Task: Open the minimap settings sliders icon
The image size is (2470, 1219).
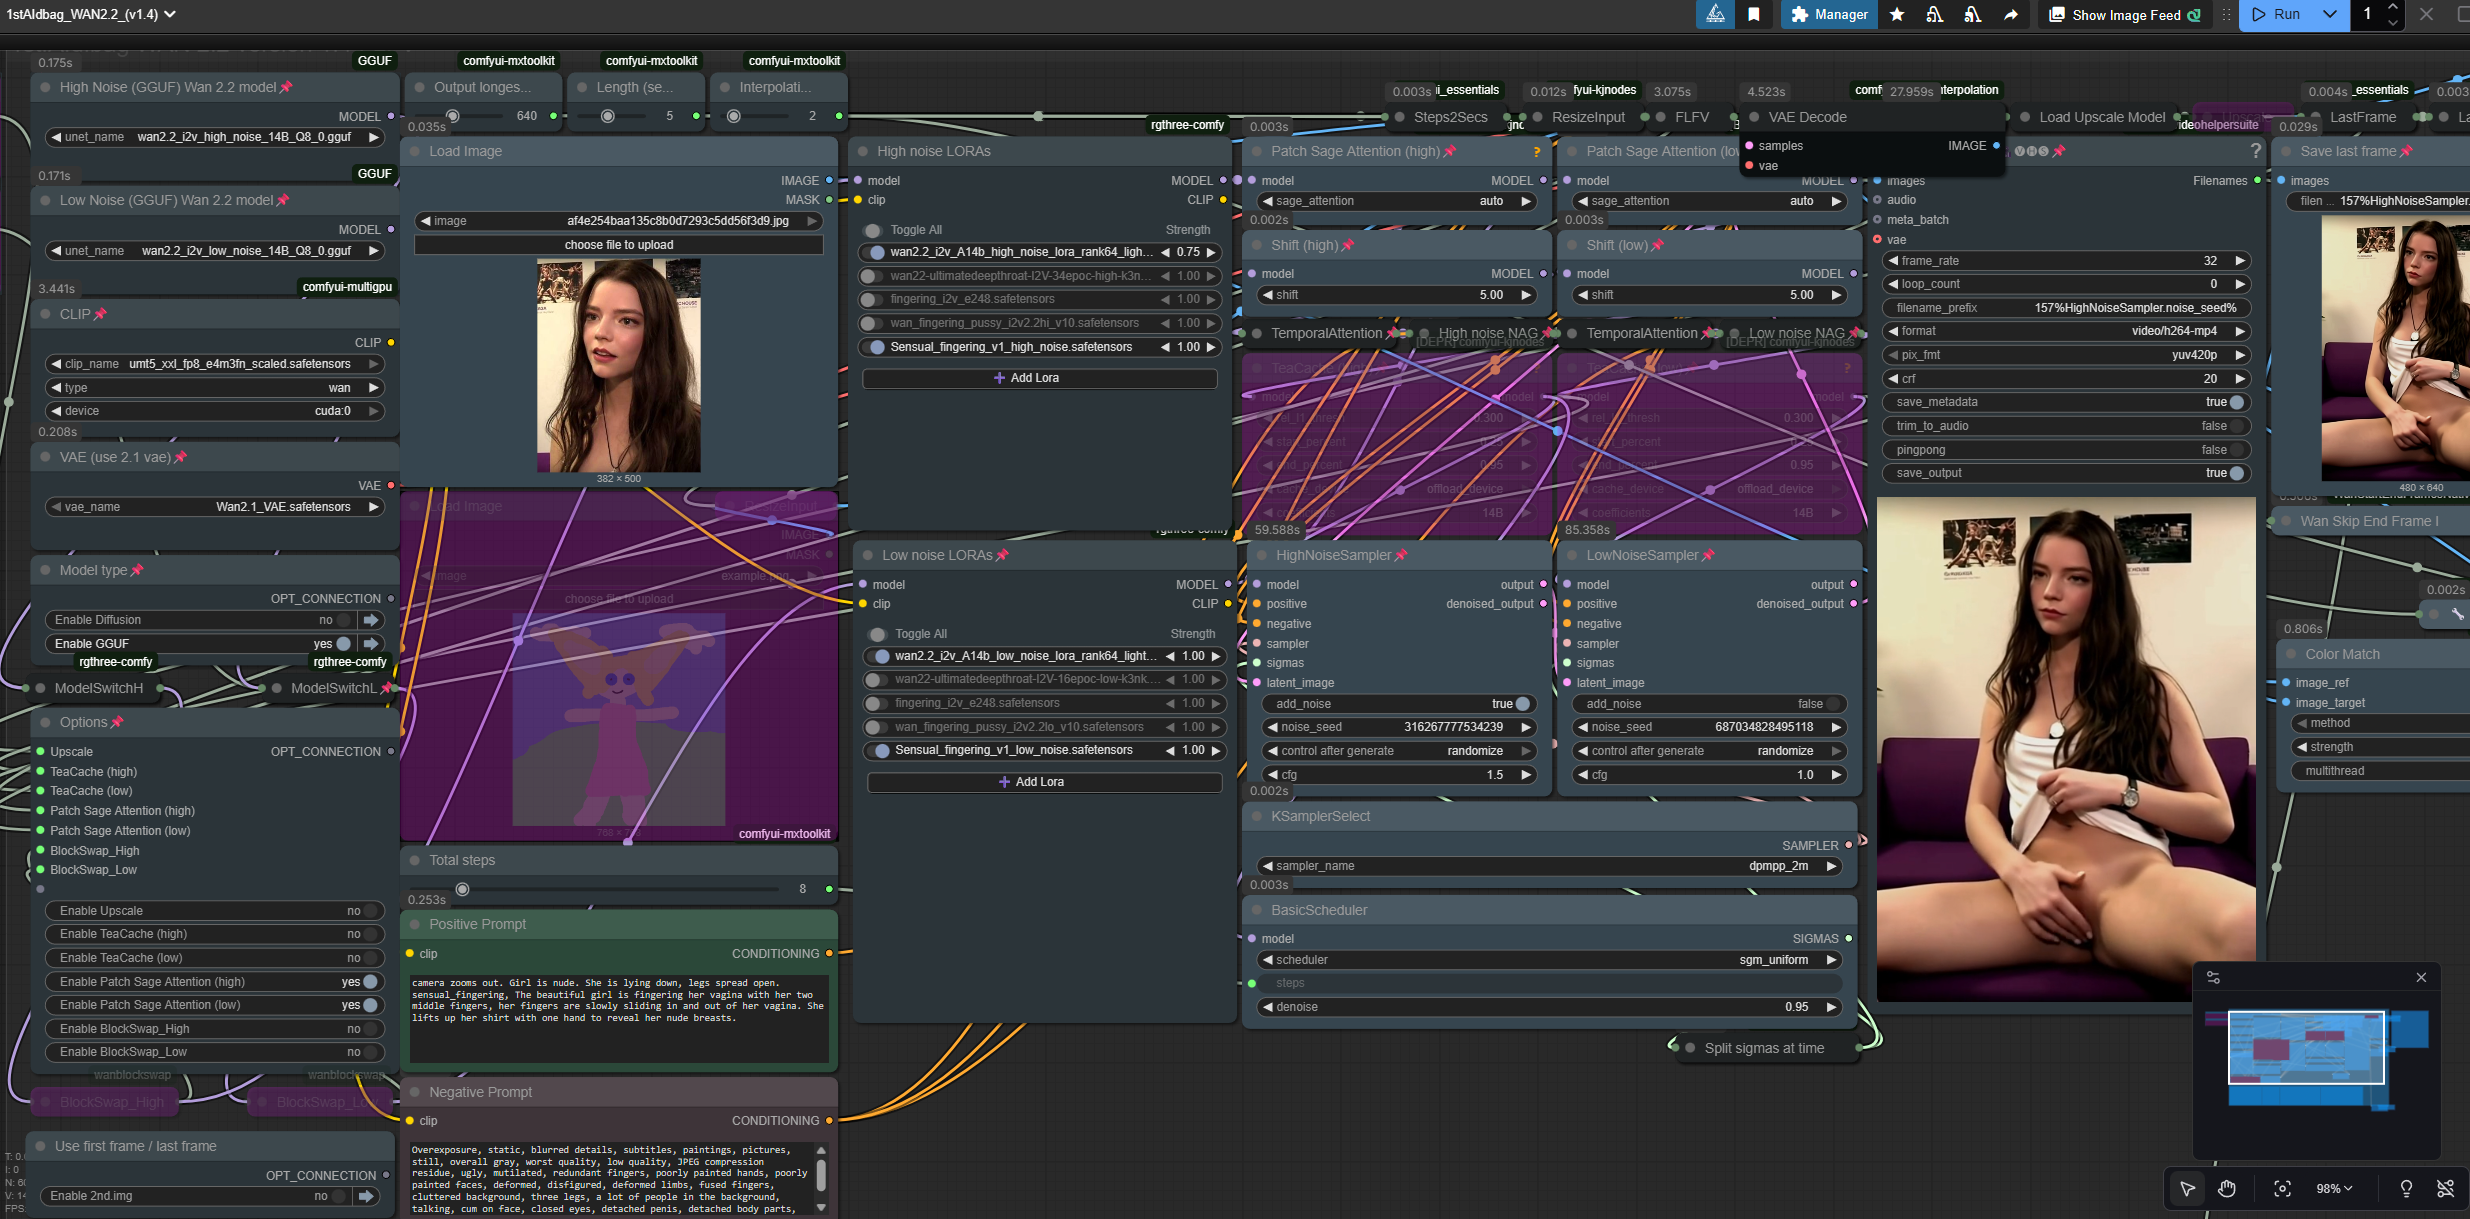Action: click(2213, 978)
